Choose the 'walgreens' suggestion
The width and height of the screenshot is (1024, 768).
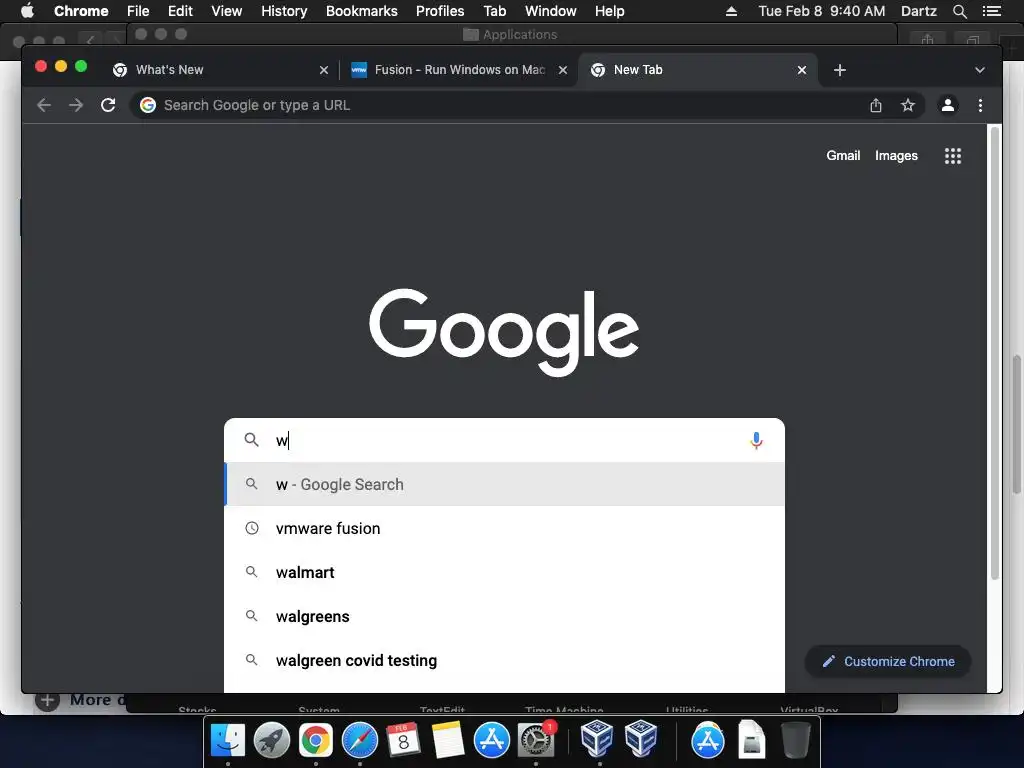coord(504,616)
